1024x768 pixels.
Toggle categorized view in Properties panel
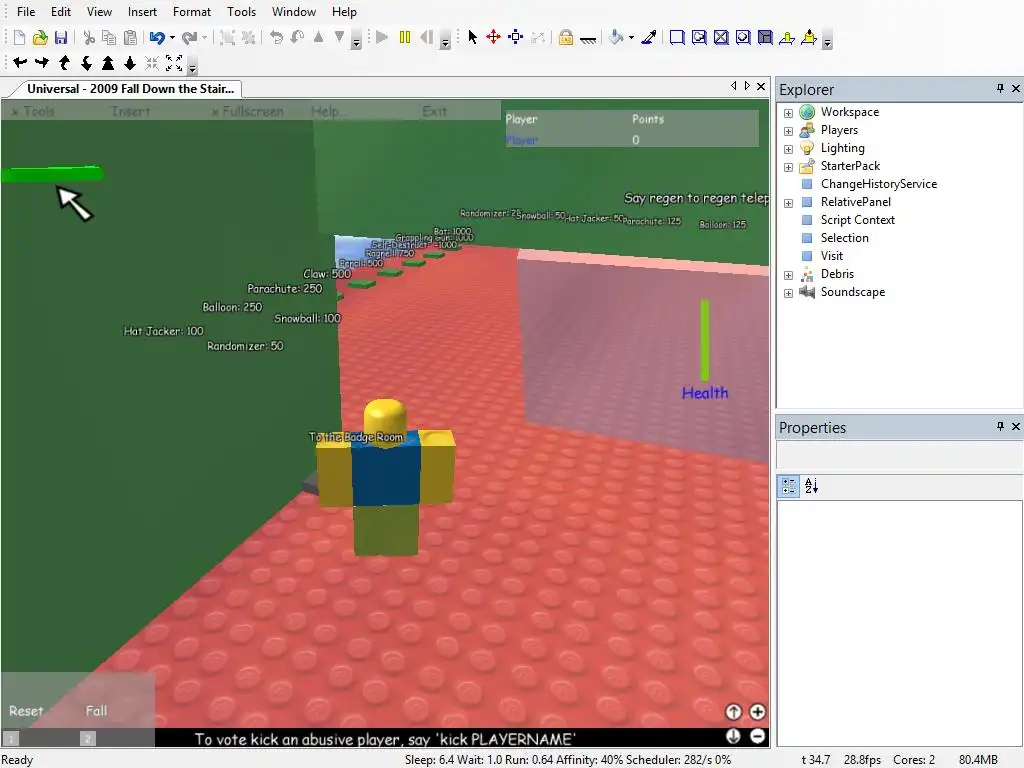[x=789, y=486]
